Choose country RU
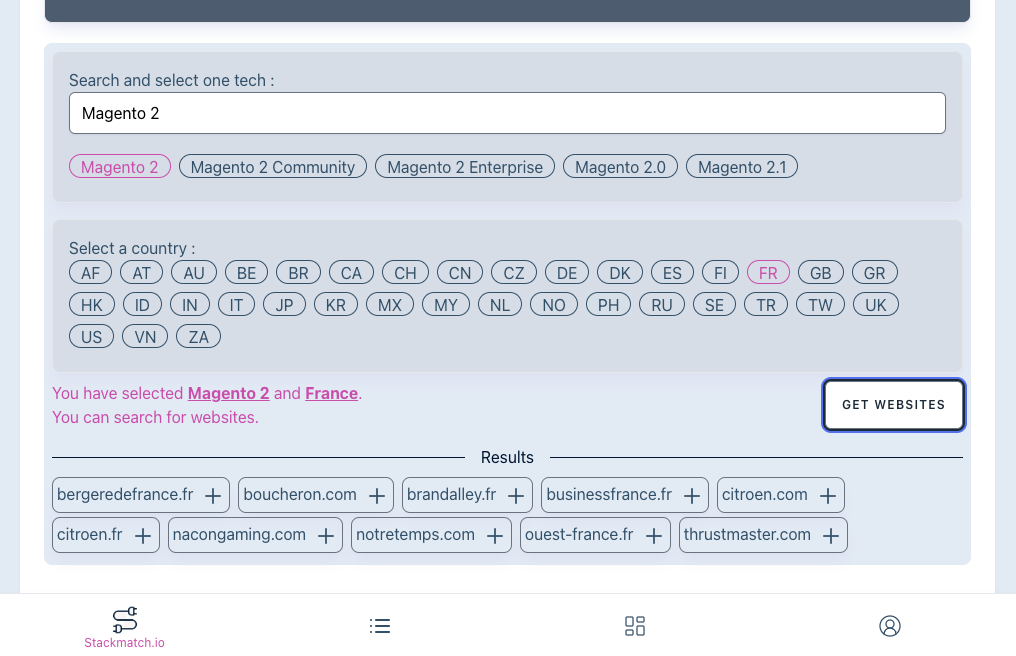The width and height of the screenshot is (1016, 656). pyautogui.click(x=662, y=304)
